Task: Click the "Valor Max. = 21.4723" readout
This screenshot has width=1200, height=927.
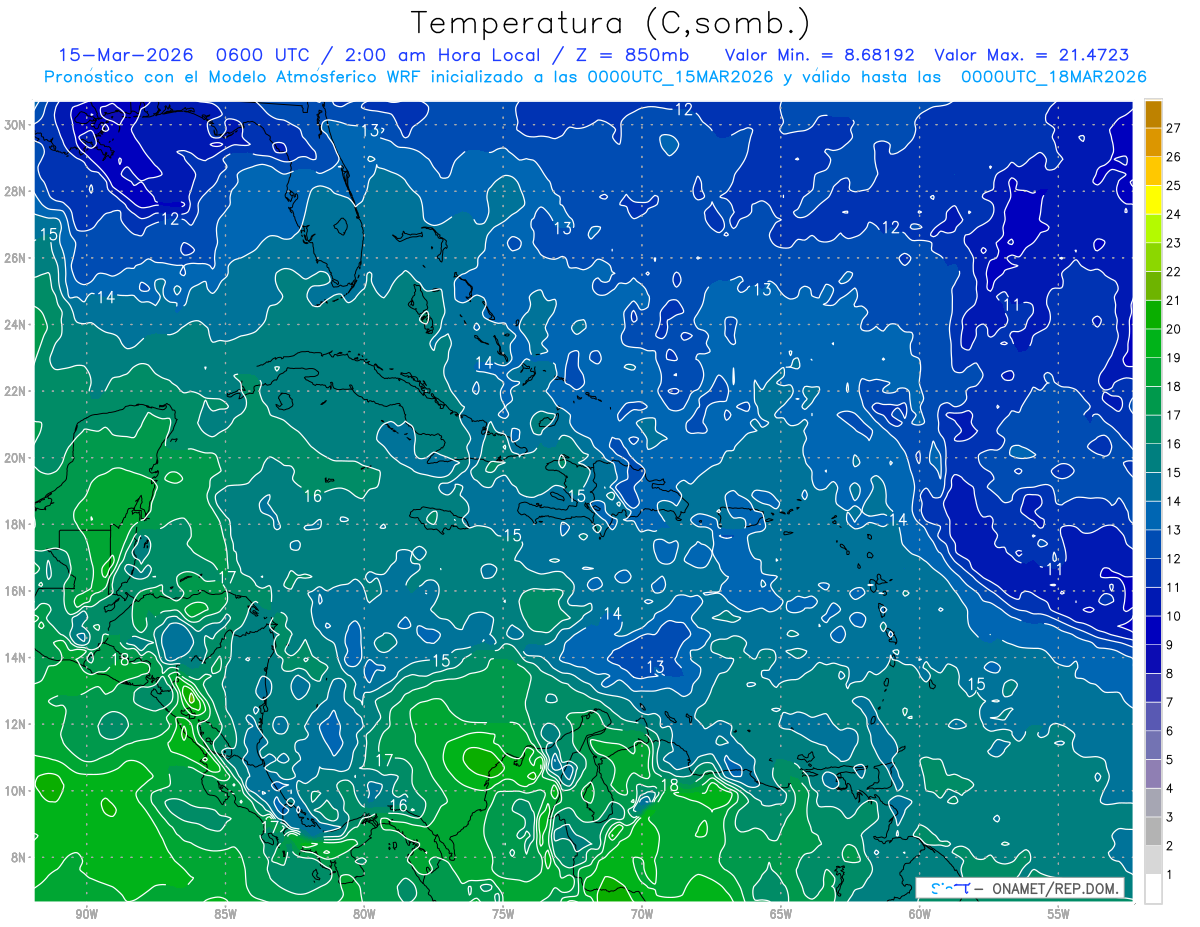Action: pyautogui.click(x=1032, y=55)
